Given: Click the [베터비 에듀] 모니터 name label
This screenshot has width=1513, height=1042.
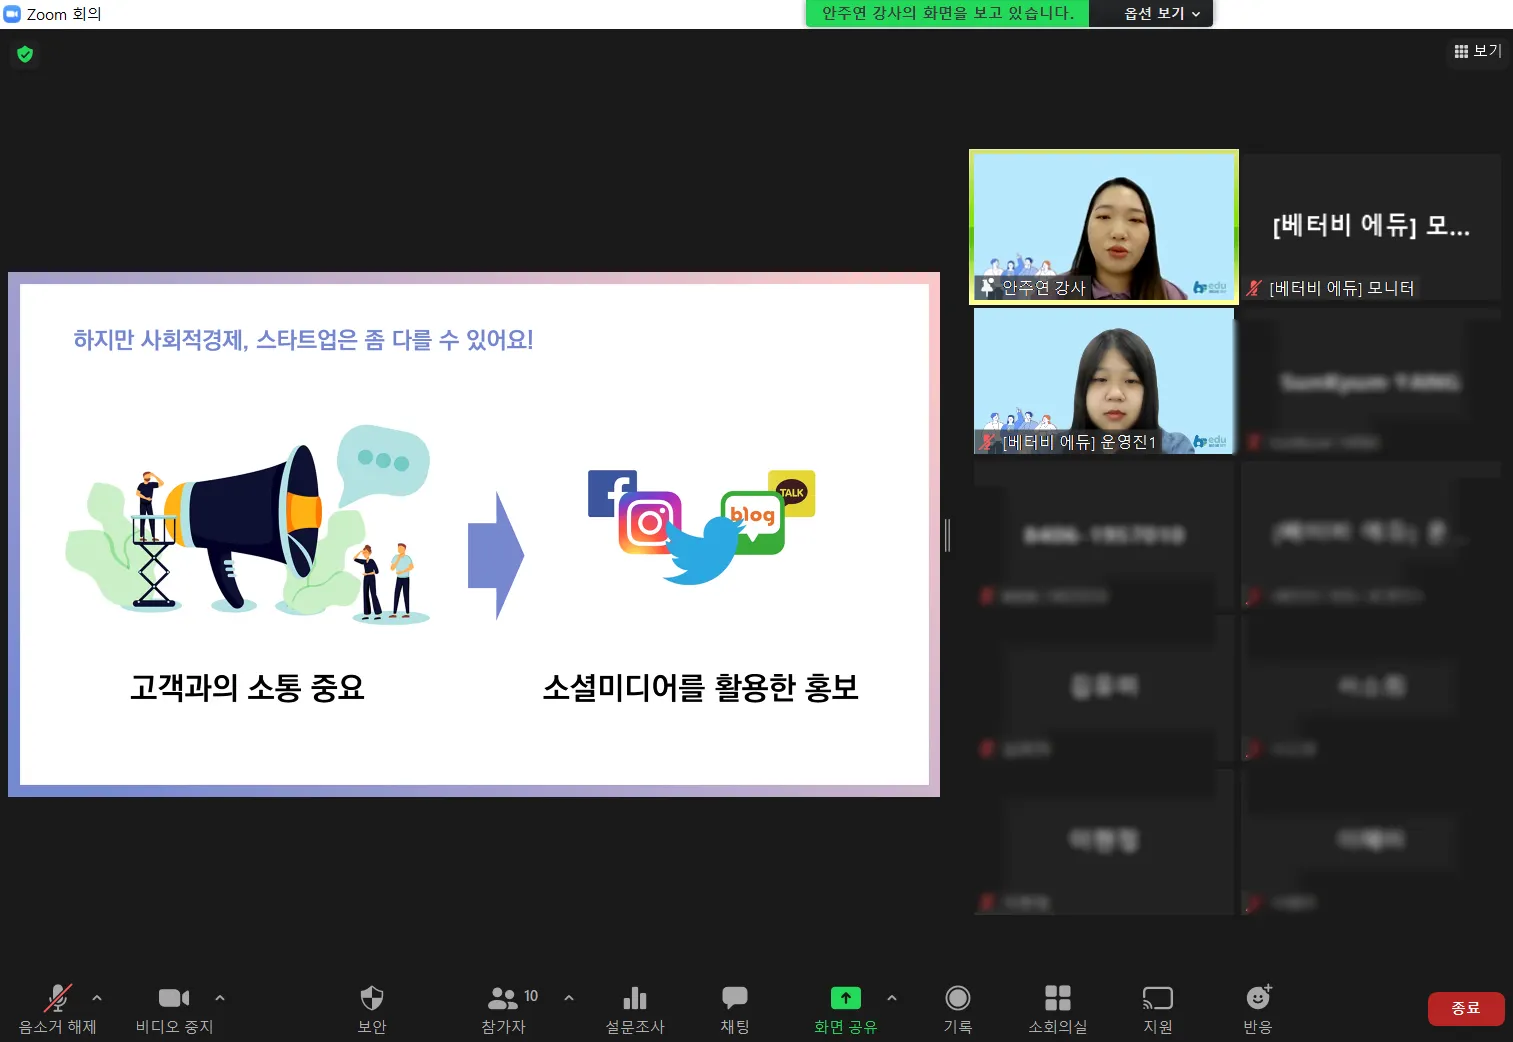Looking at the screenshot, I should (1342, 288).
